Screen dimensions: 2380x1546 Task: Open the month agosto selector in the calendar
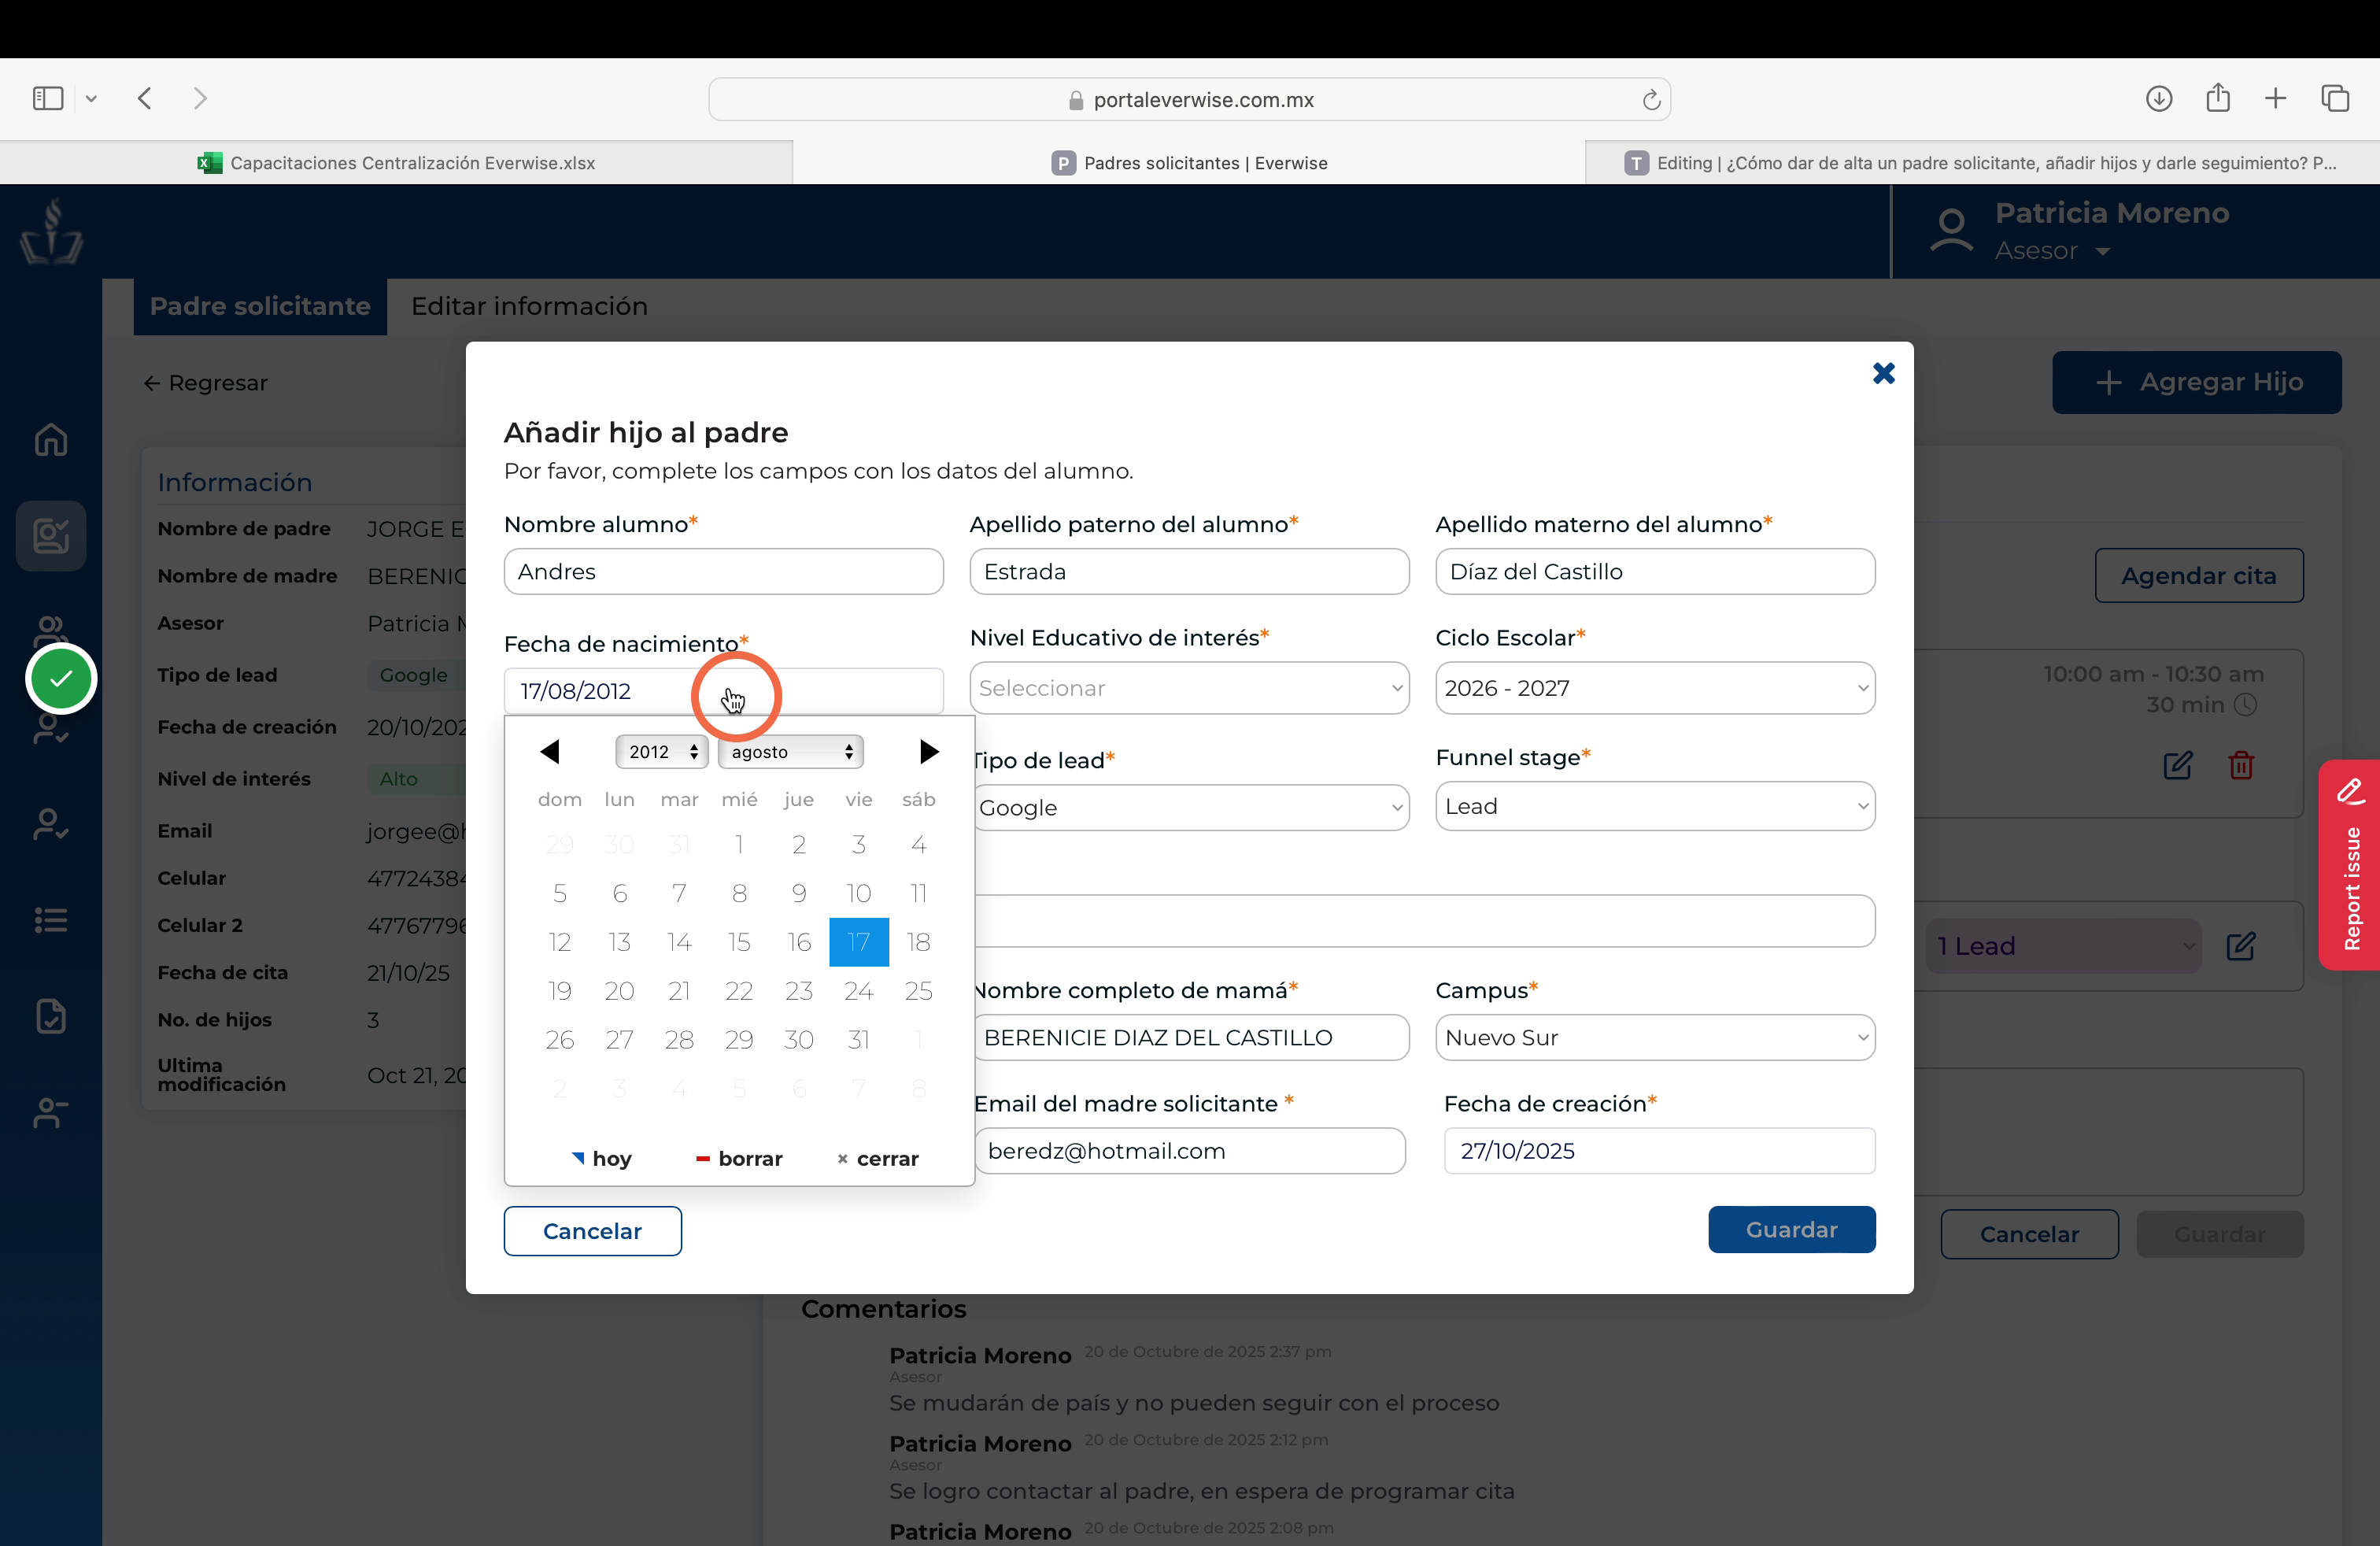click(x=790, y=752)
